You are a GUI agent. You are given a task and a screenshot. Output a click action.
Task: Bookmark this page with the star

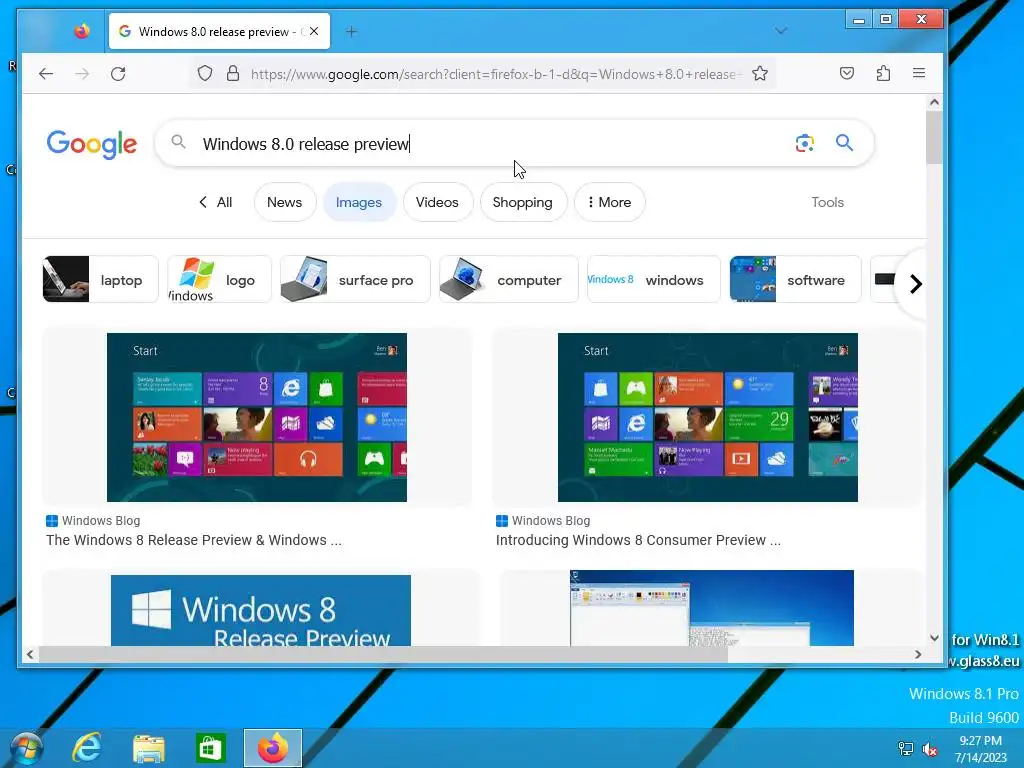[760, 74]
